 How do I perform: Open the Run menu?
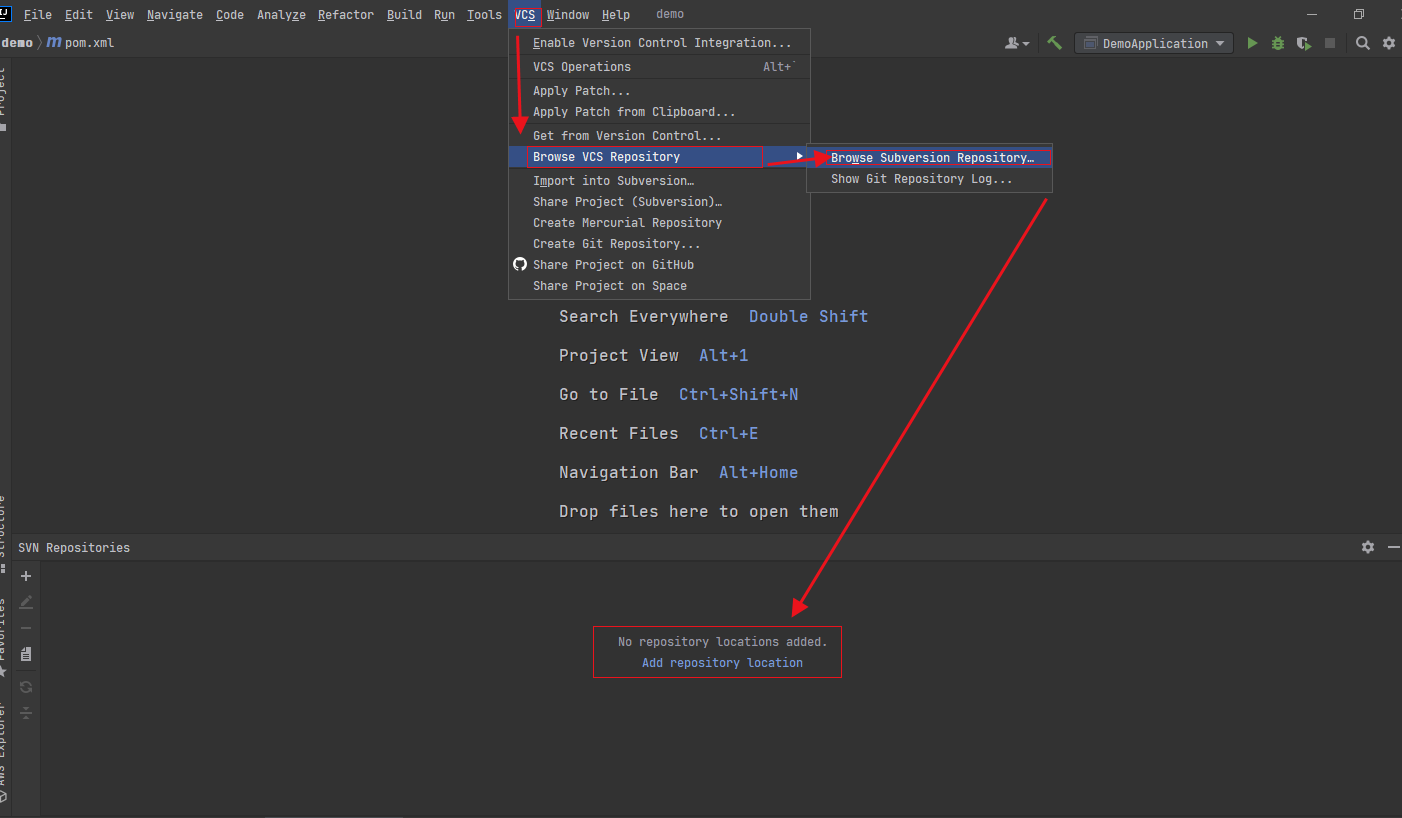(x=444, y=14)
